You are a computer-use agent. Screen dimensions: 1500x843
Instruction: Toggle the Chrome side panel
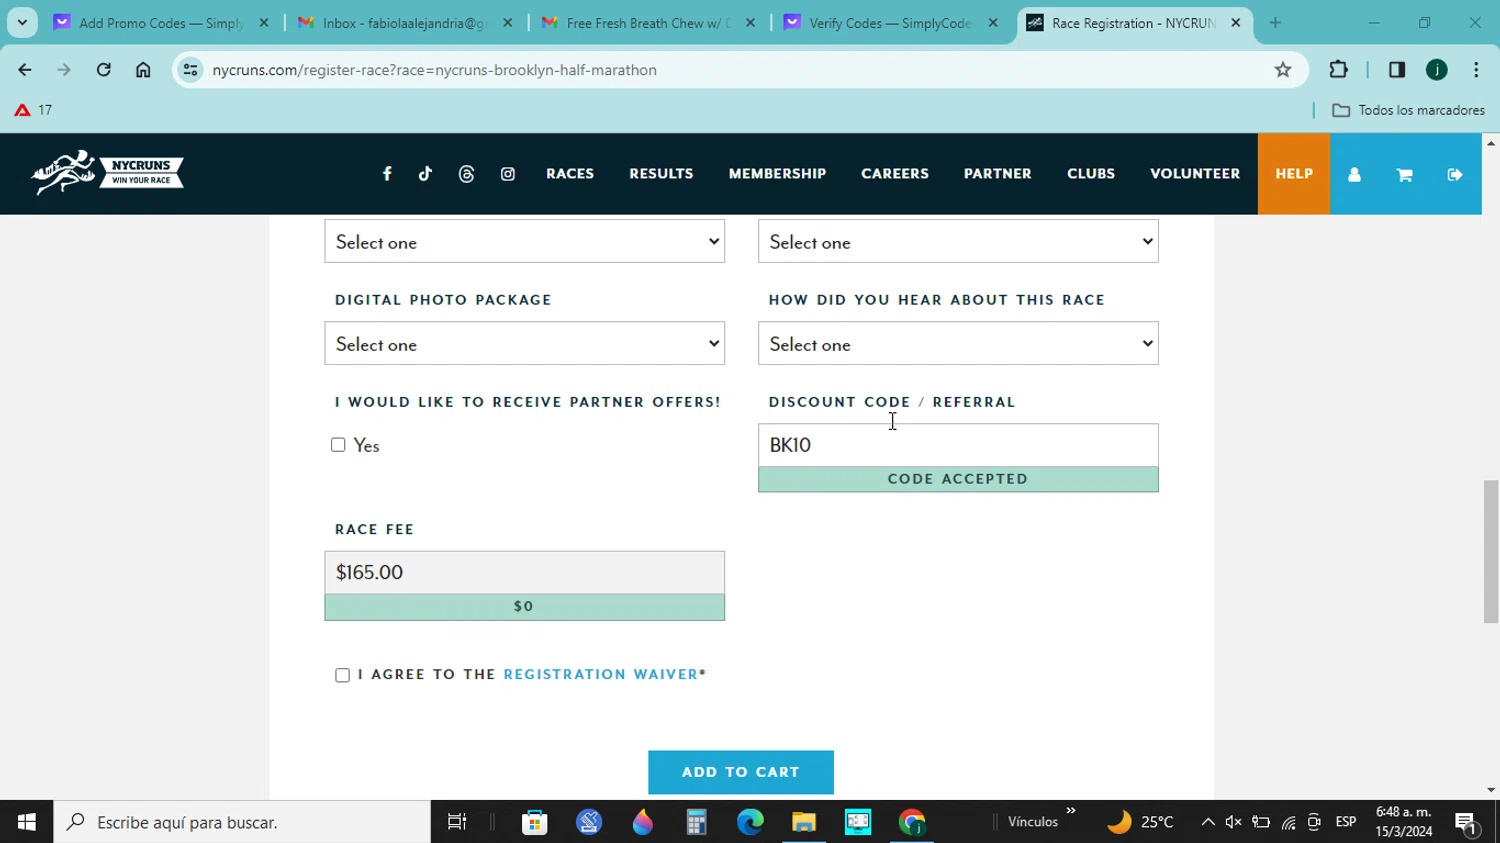(1397, 70)
